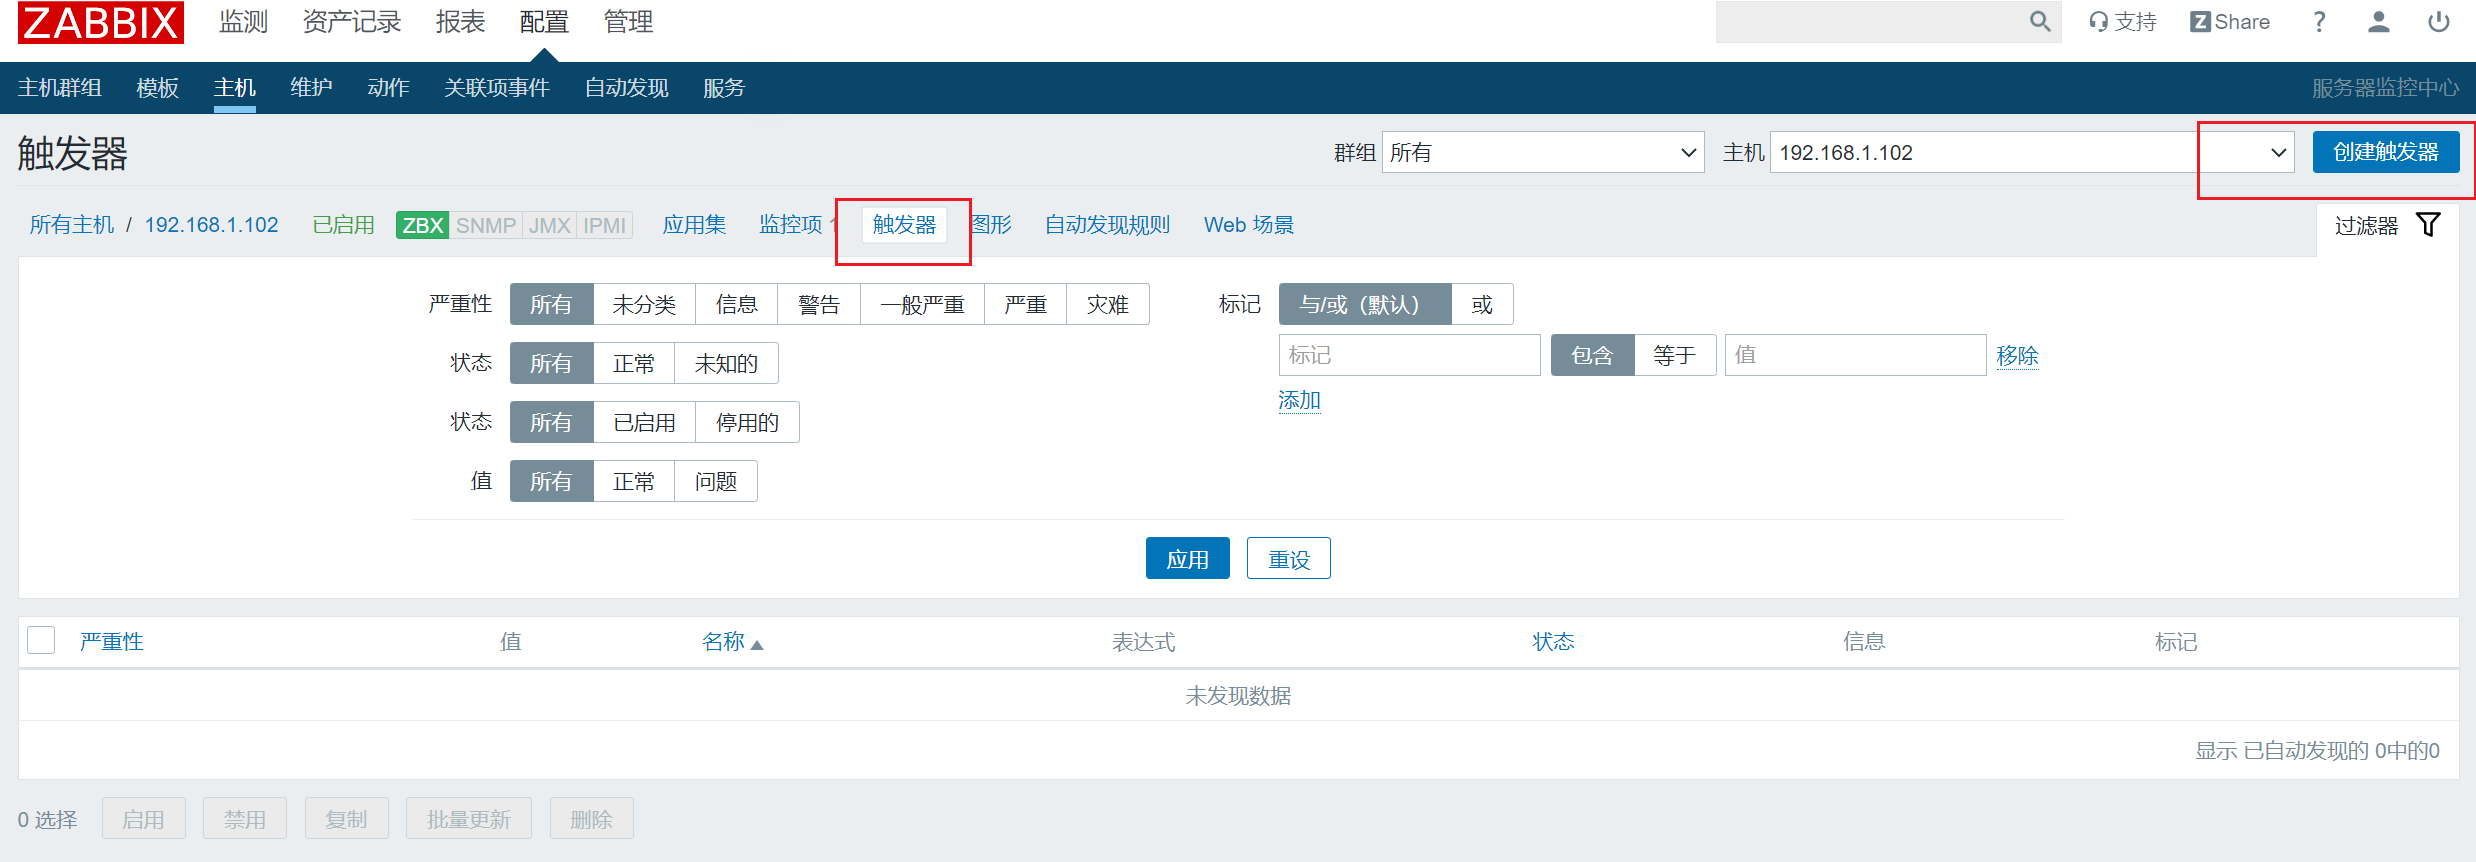Select 与/或 (默认) tag option
The height and width of the screenshot is (862, 2476).
[x=1365, y=304]
